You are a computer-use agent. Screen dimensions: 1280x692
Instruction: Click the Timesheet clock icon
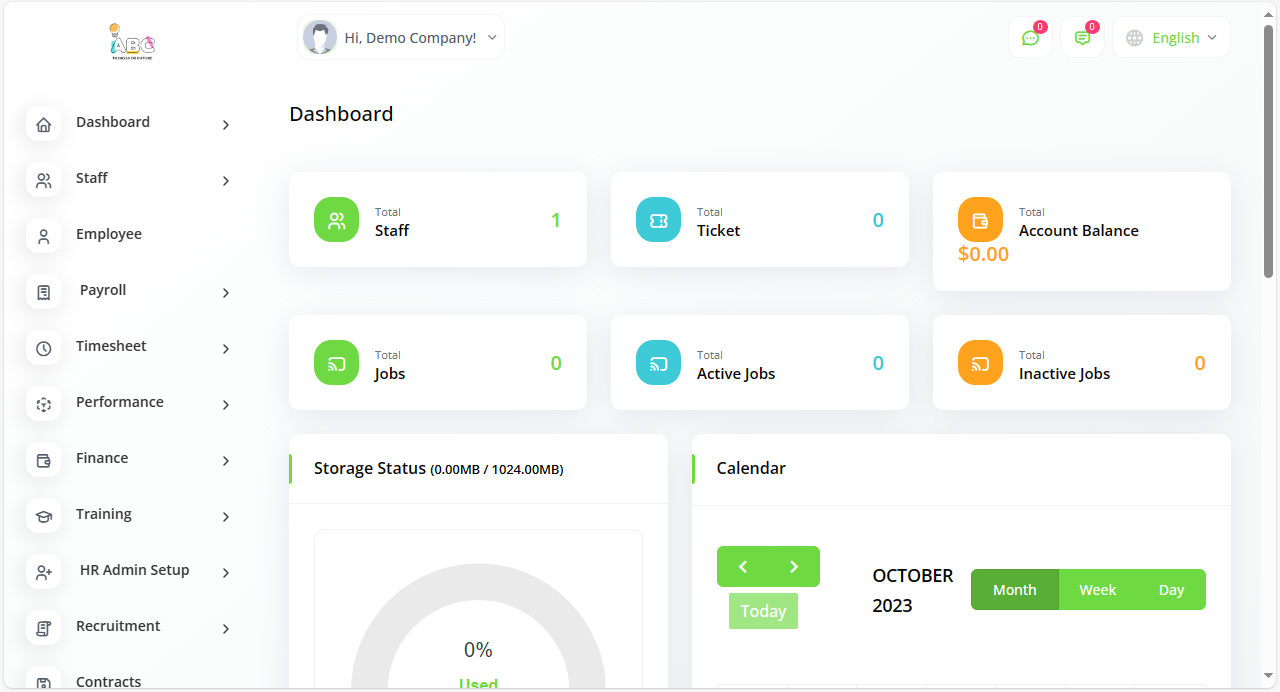[x=43, y=348]
